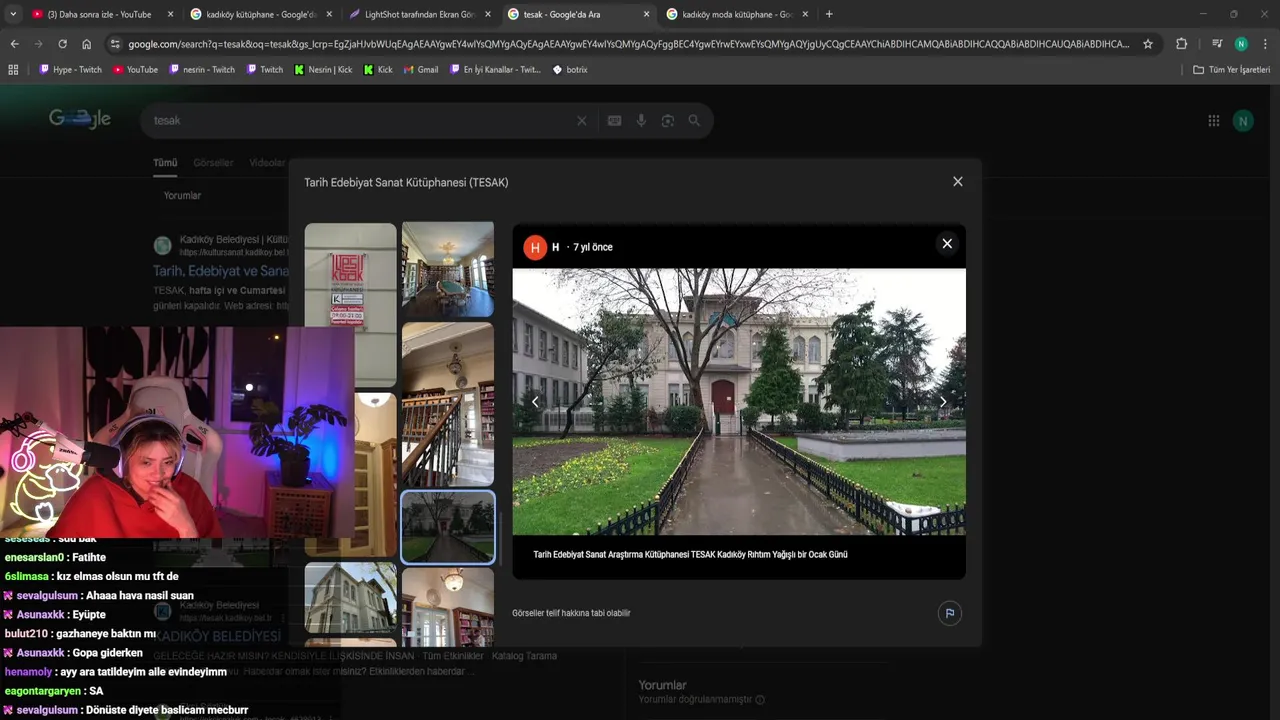The height and width of the screenshot is (720, 1280).
Task: Show the next photo with right arrow
Action: click(943, 402)
